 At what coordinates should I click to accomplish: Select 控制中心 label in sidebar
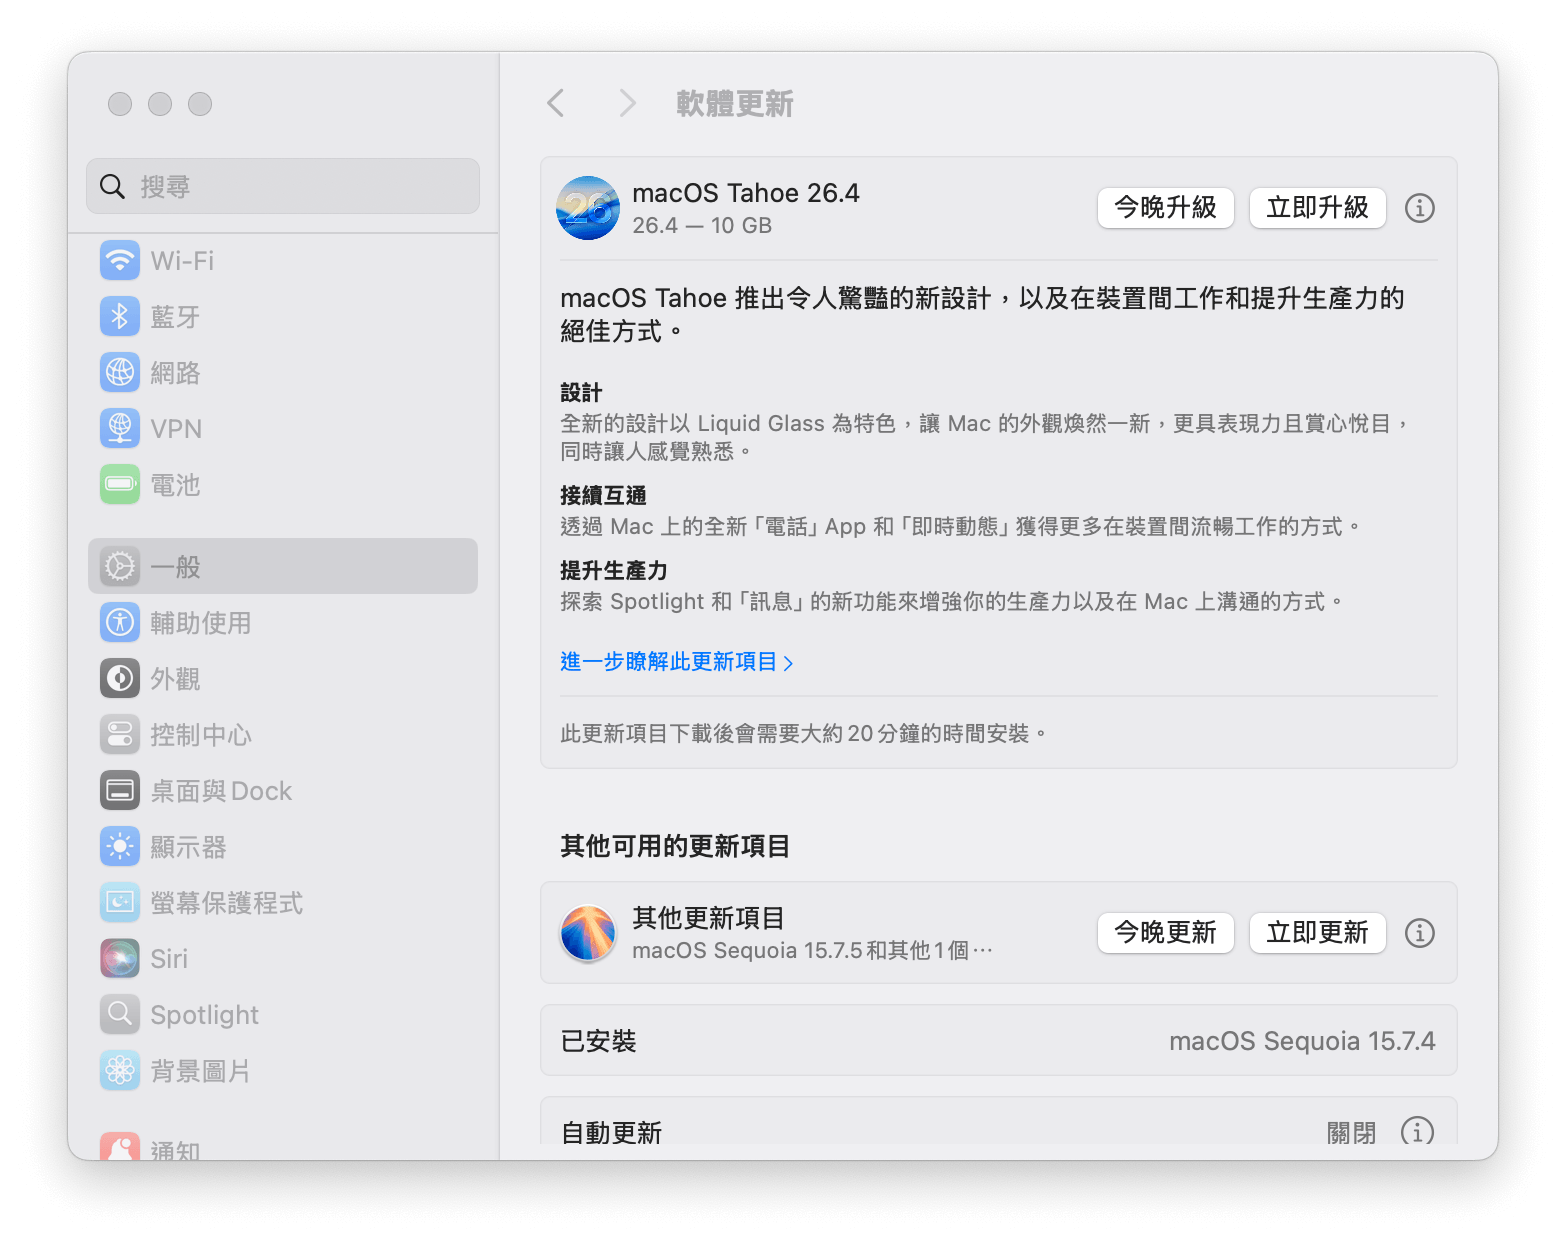tap(201, 735)
